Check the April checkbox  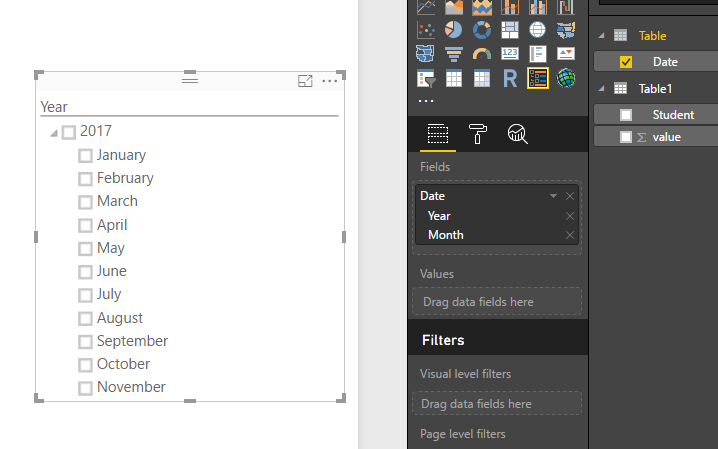click(x=85, y=226)
